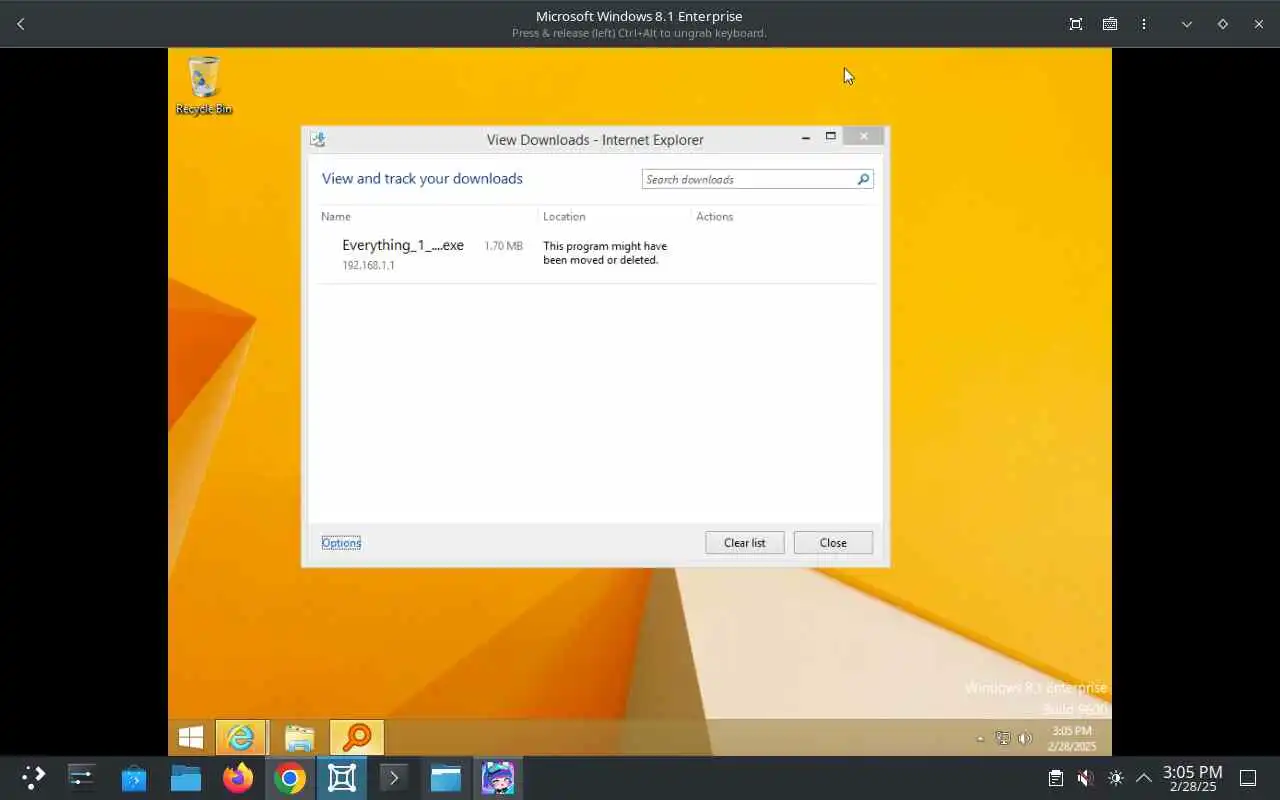Image resolution: width=1280 pixels, height=800 pixels.
Task: Open Internet Explorer on Windows taskbar
Action: 241,738
